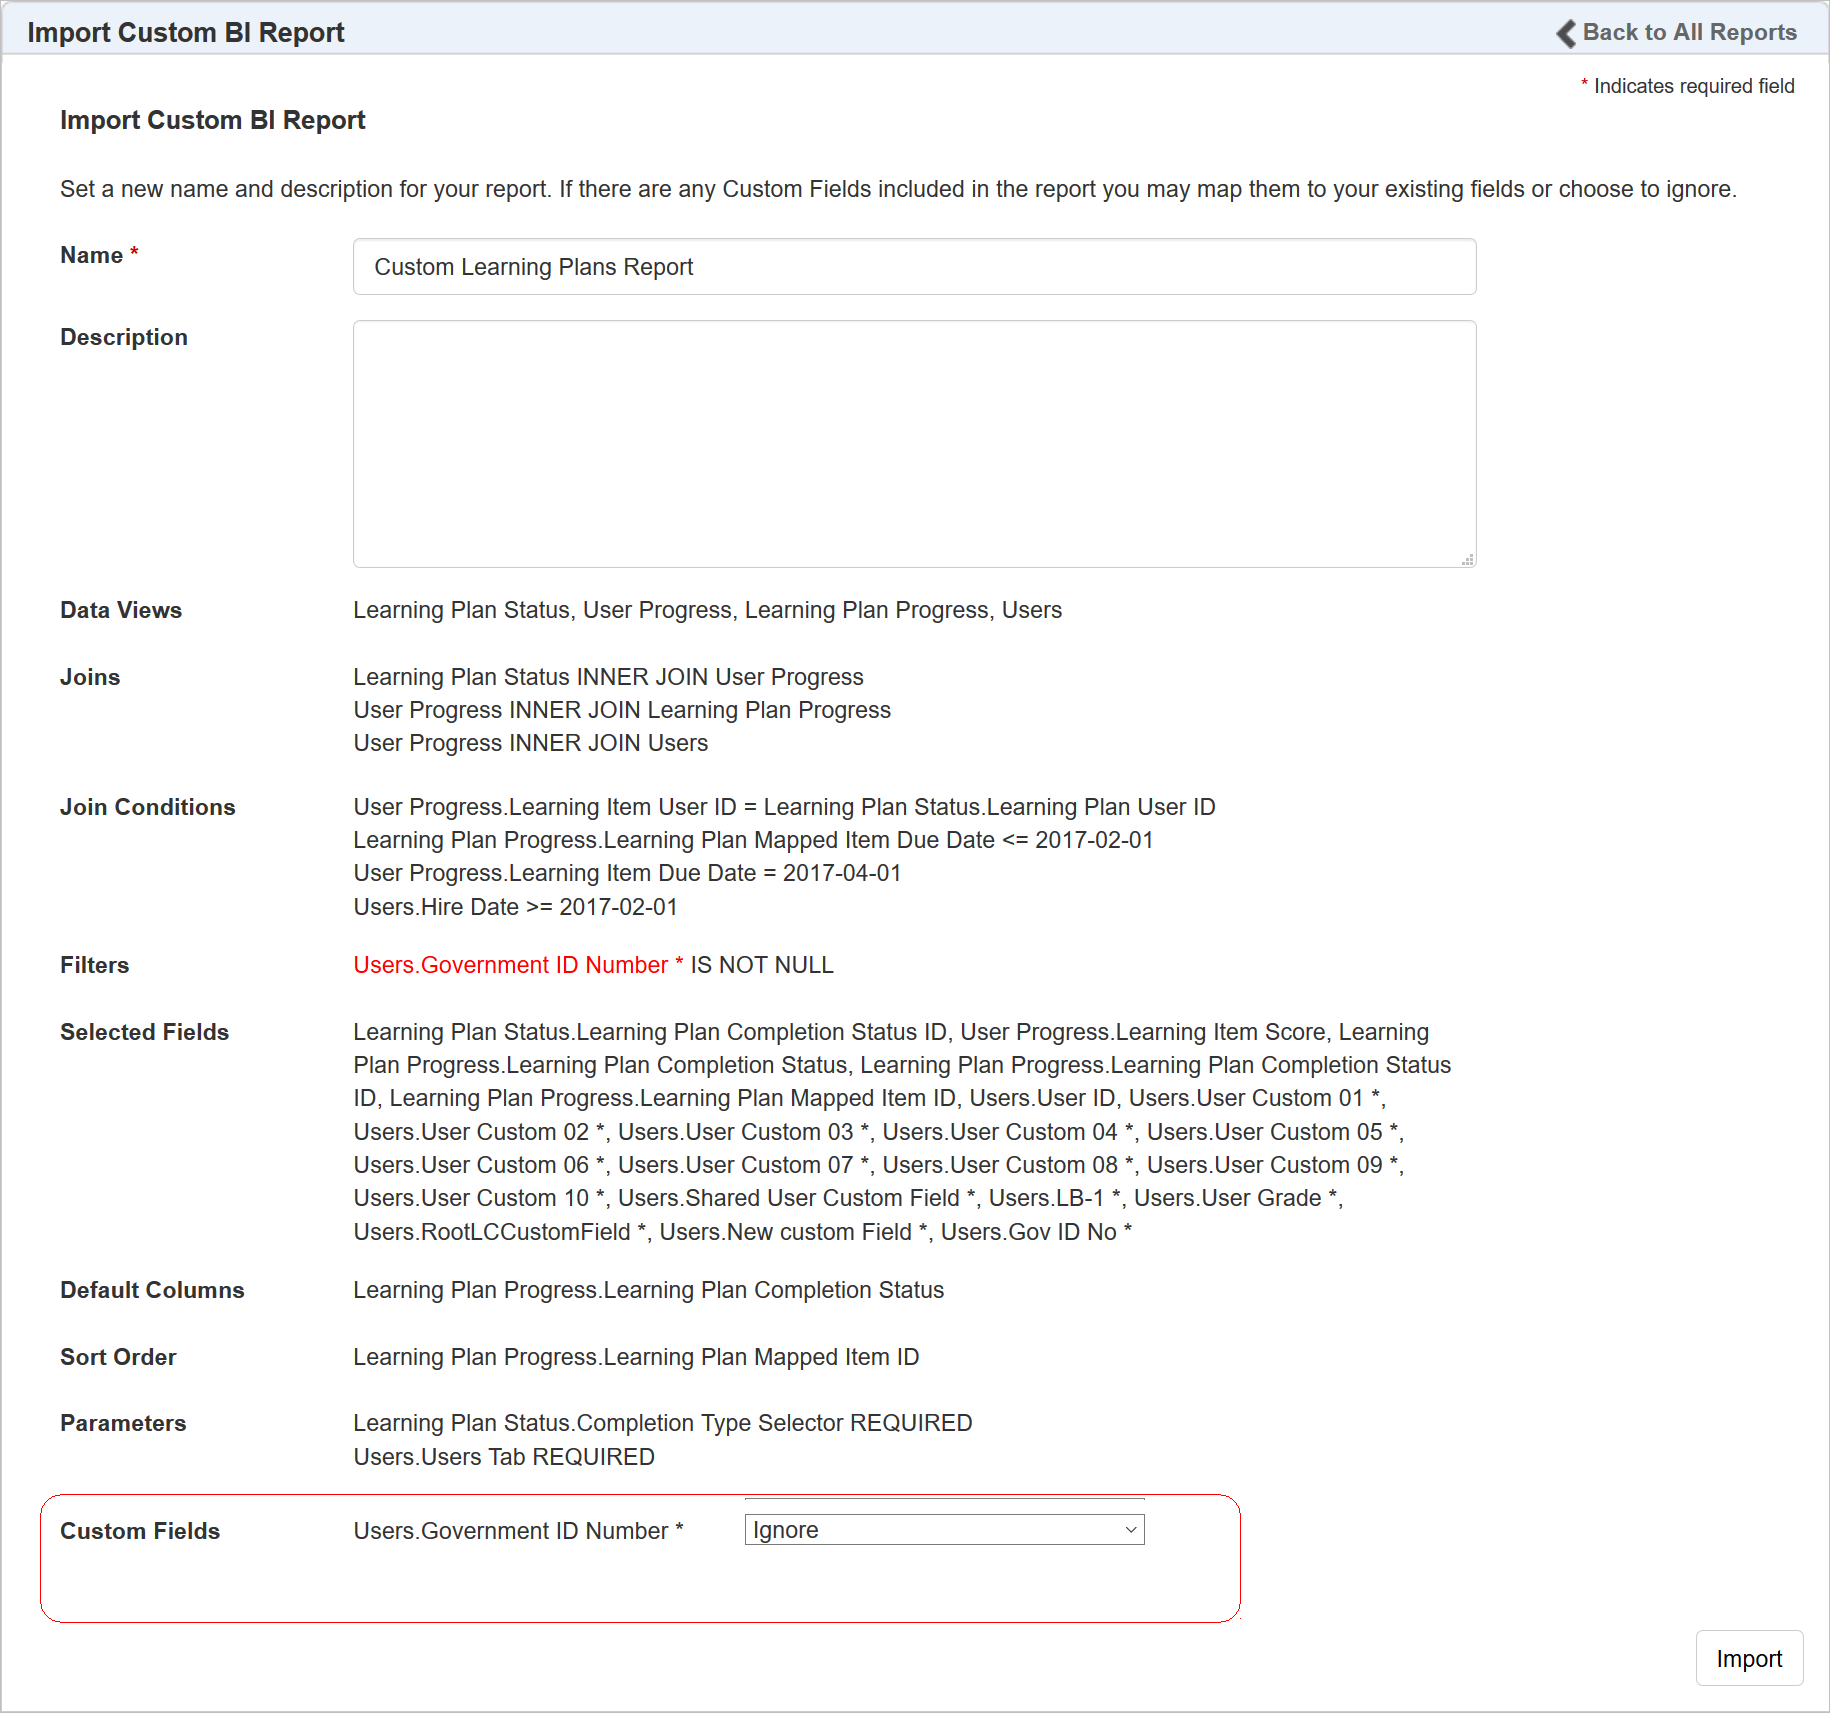1830x1713 pixels.
Task: Click the Join Conditions label
Action: (148, 807)
